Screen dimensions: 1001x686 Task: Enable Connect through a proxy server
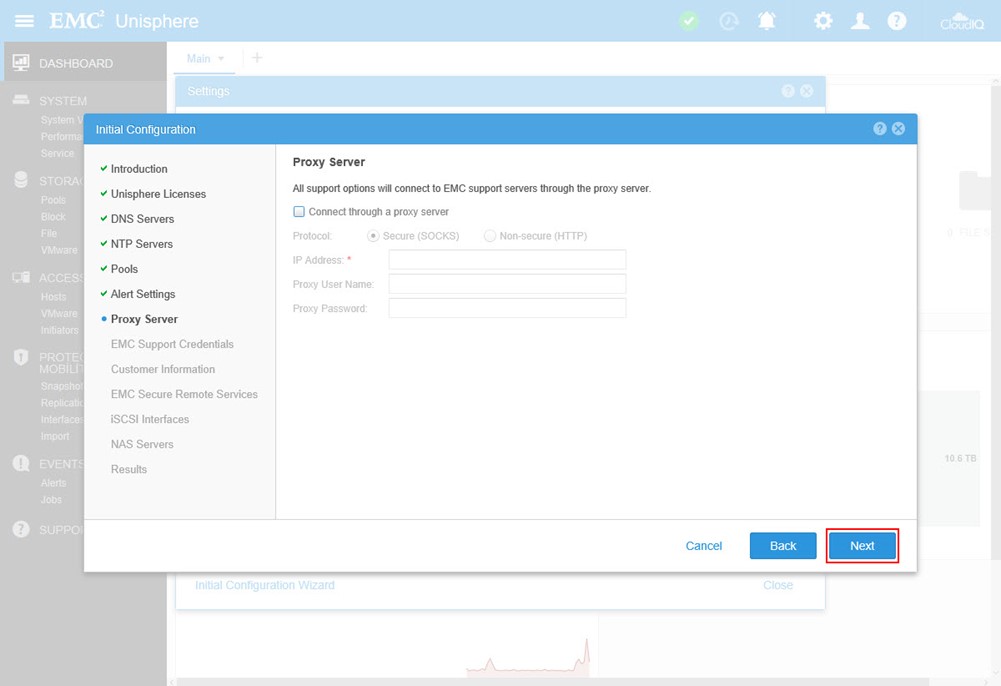(x=299, y=211)
